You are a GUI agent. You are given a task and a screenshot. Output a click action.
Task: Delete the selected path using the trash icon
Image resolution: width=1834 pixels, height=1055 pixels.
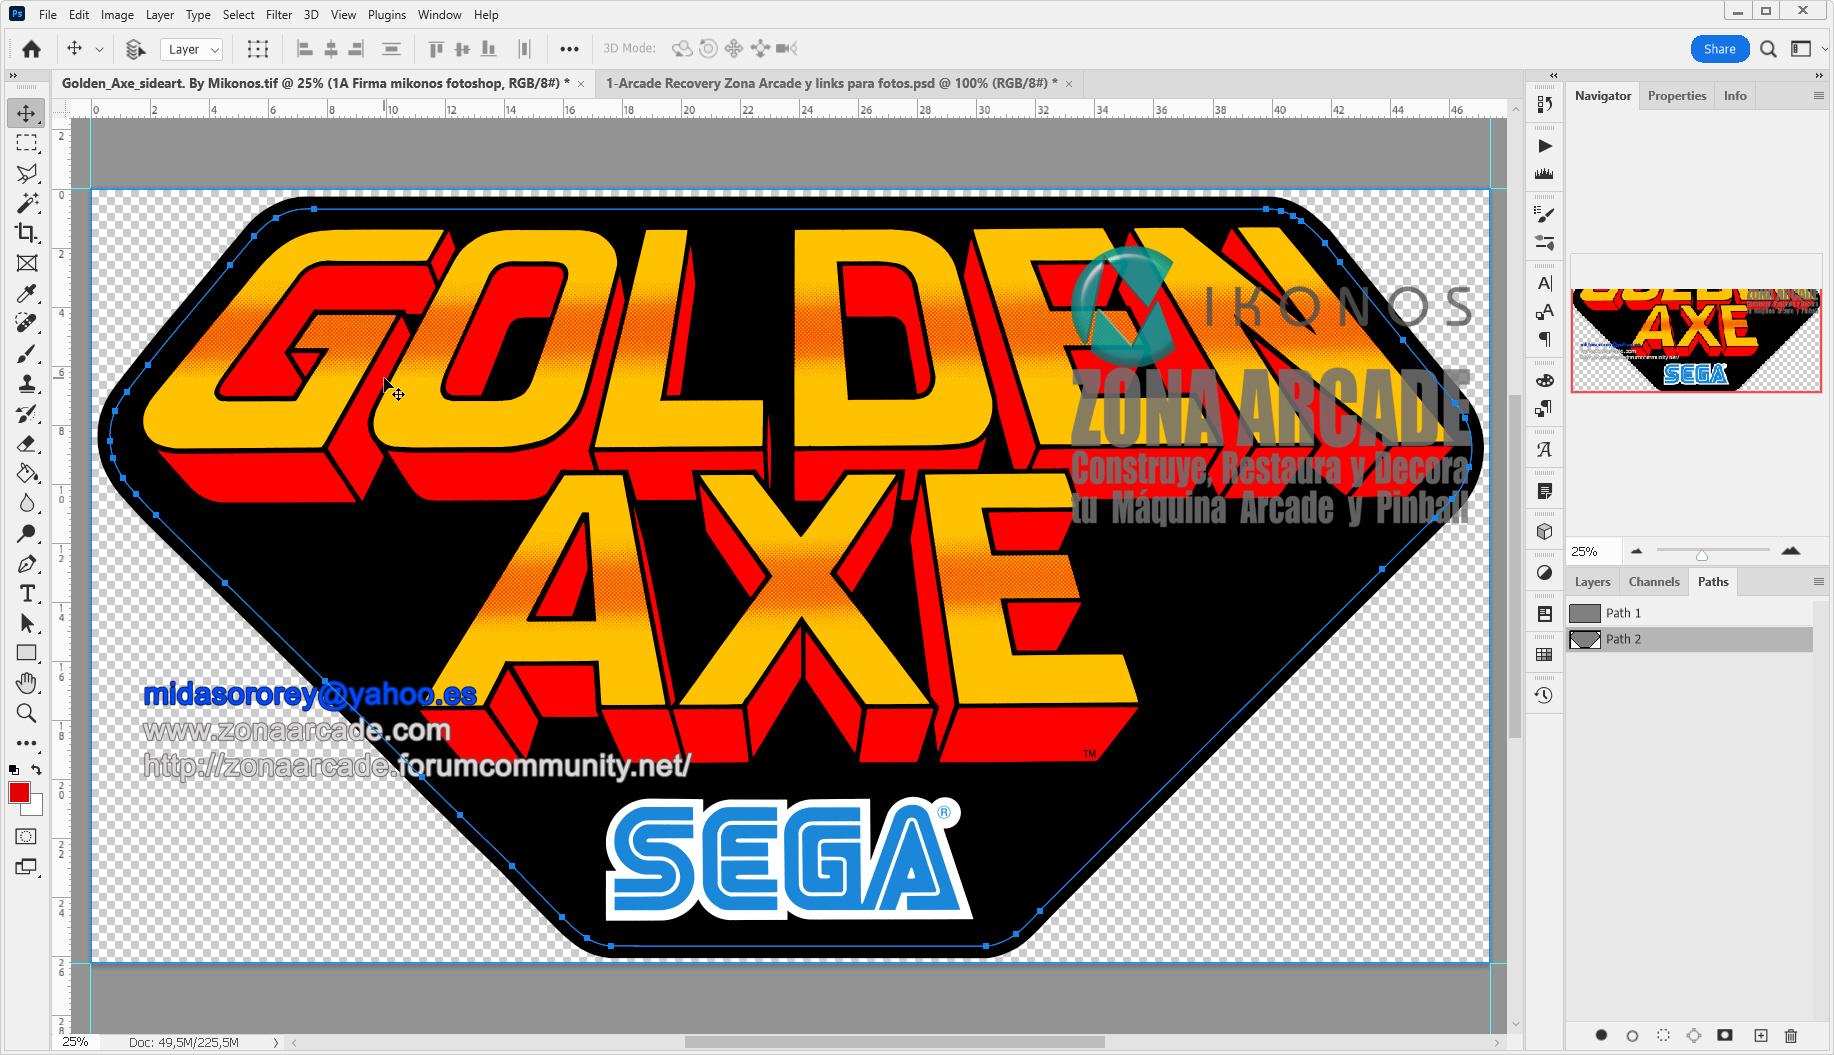(x=1791, y=1036)
